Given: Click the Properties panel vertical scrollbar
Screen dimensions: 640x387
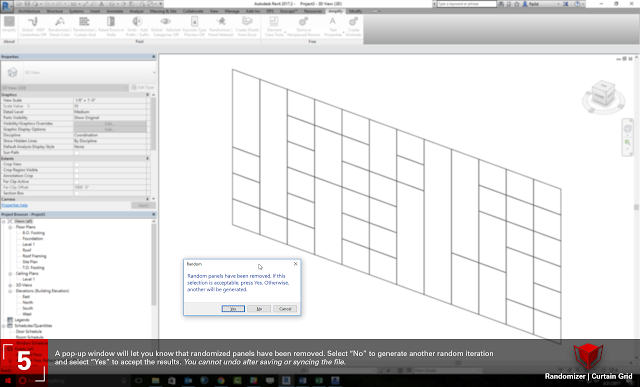Looking at the screenshot, I should tap(153, 122).
